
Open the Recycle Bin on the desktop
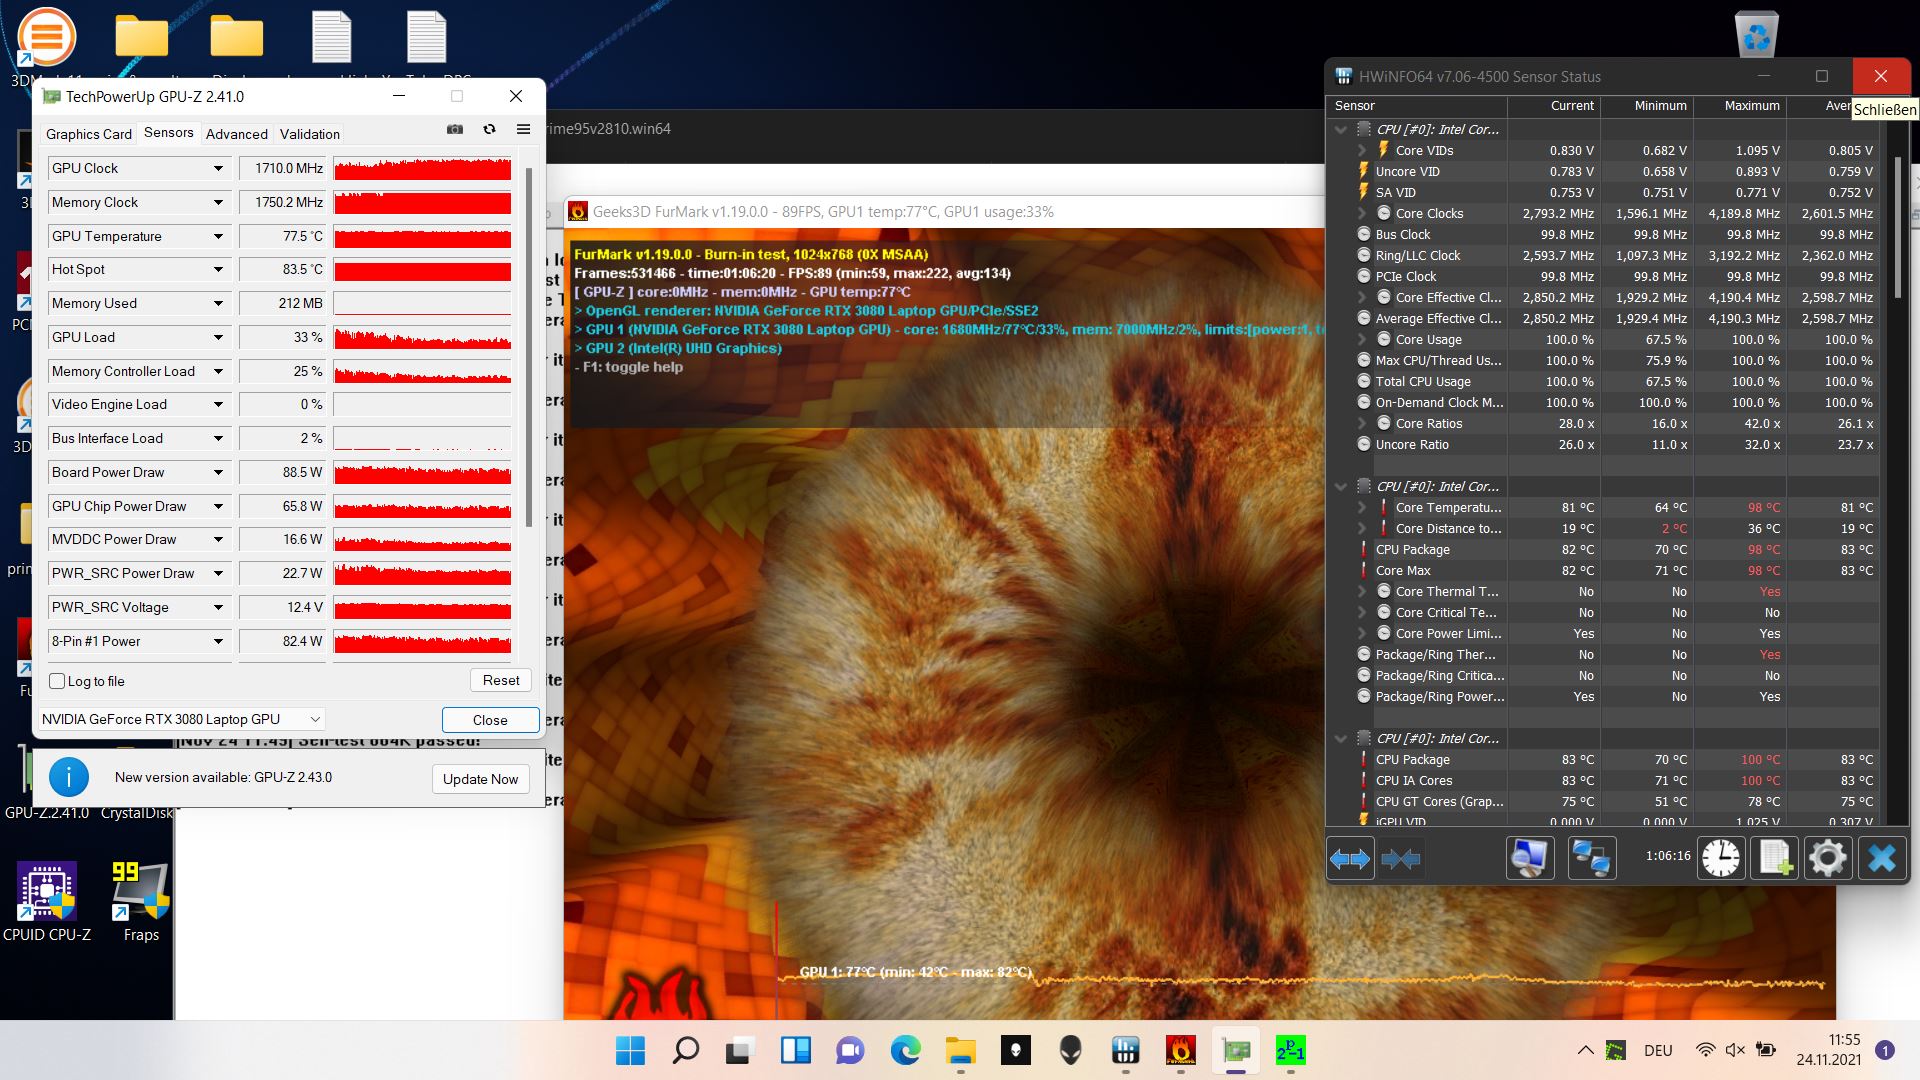(x=1756, y=37)
